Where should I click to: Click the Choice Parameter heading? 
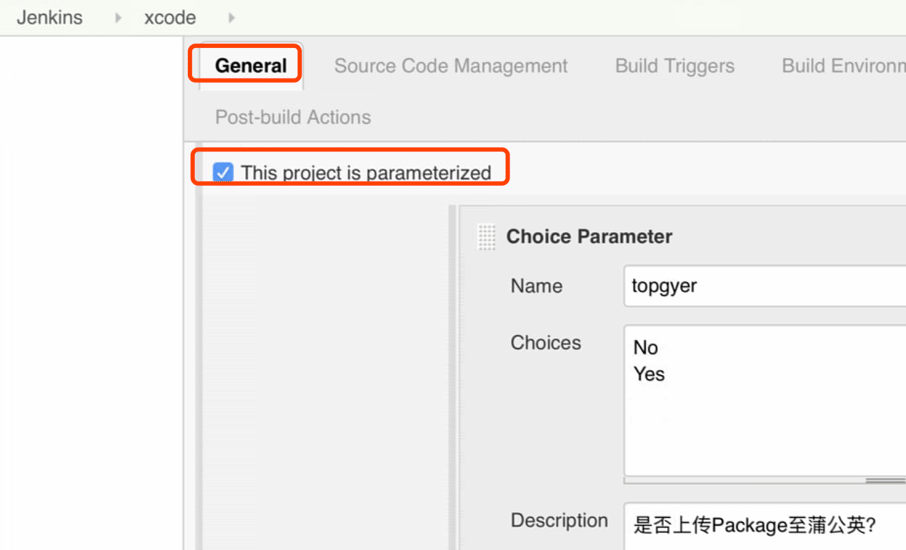[589, 237]
